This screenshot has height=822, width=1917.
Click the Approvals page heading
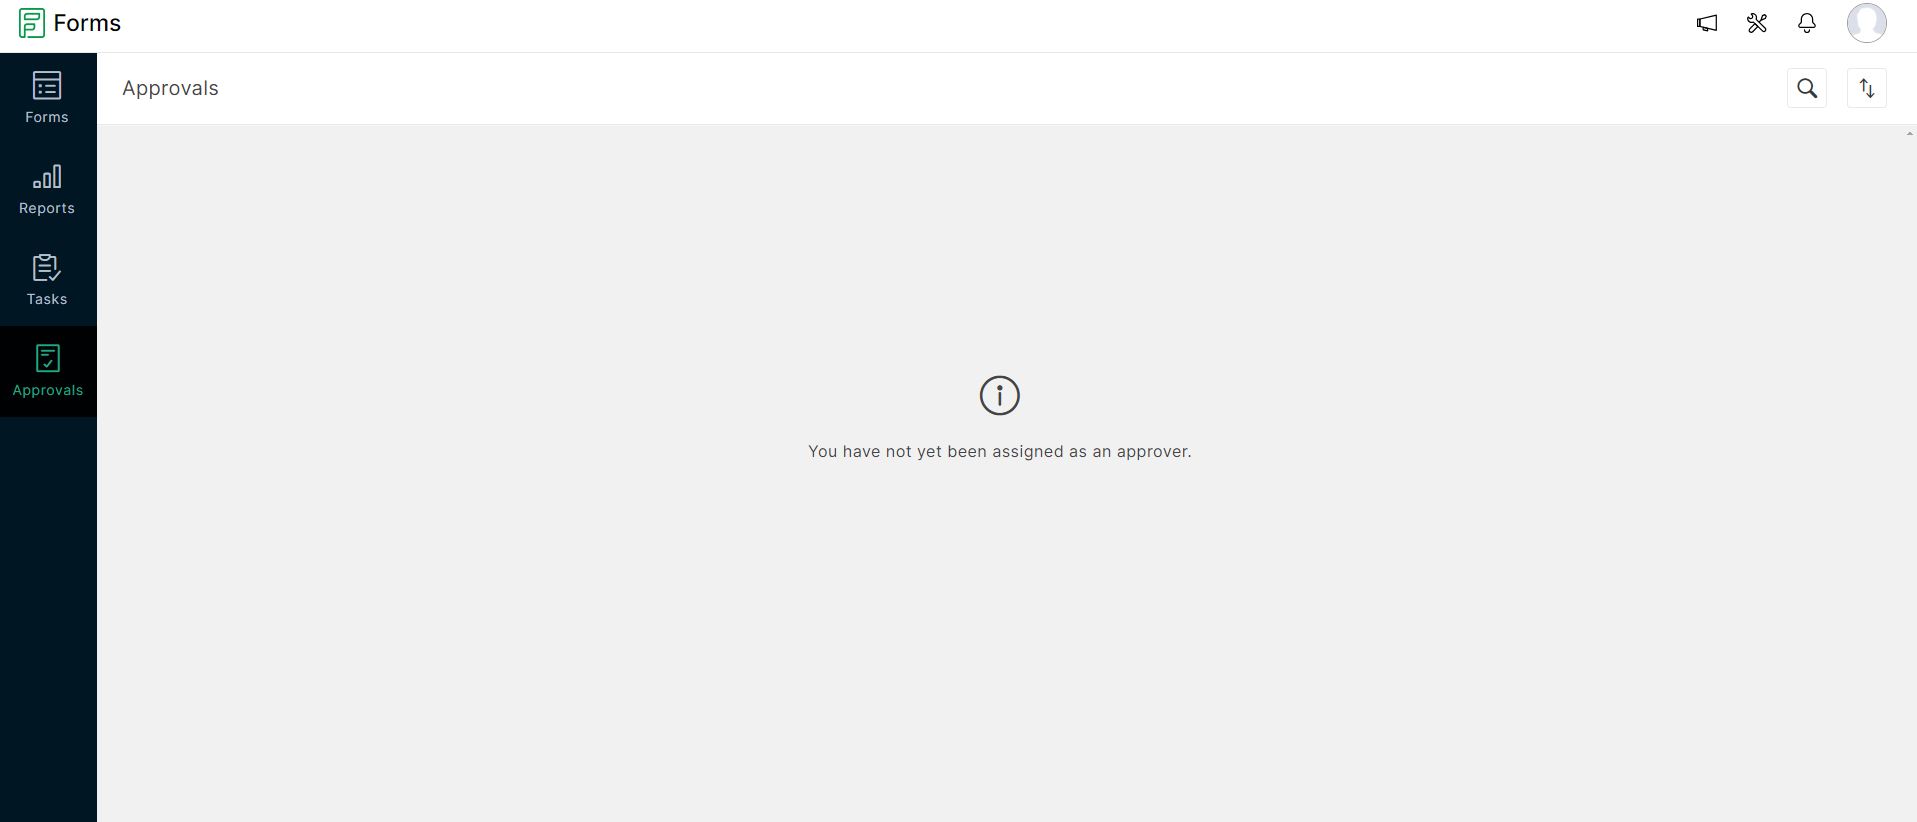[x=170, y=88]
